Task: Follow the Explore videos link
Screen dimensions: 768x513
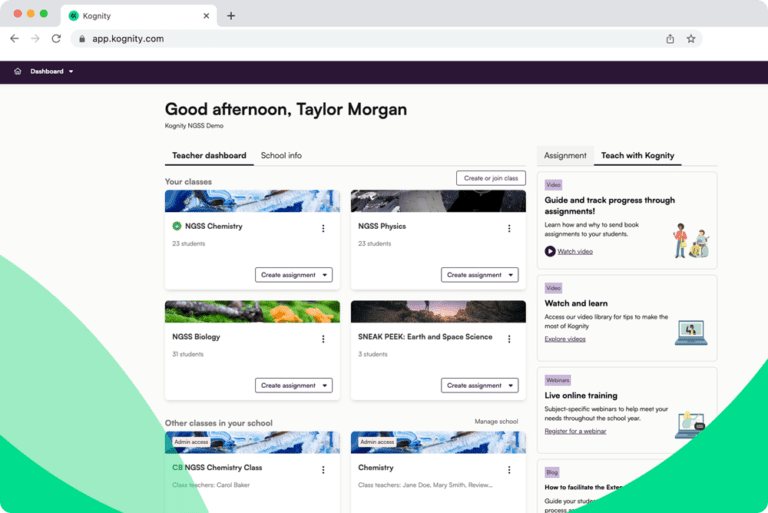Action: coord(565,339)
